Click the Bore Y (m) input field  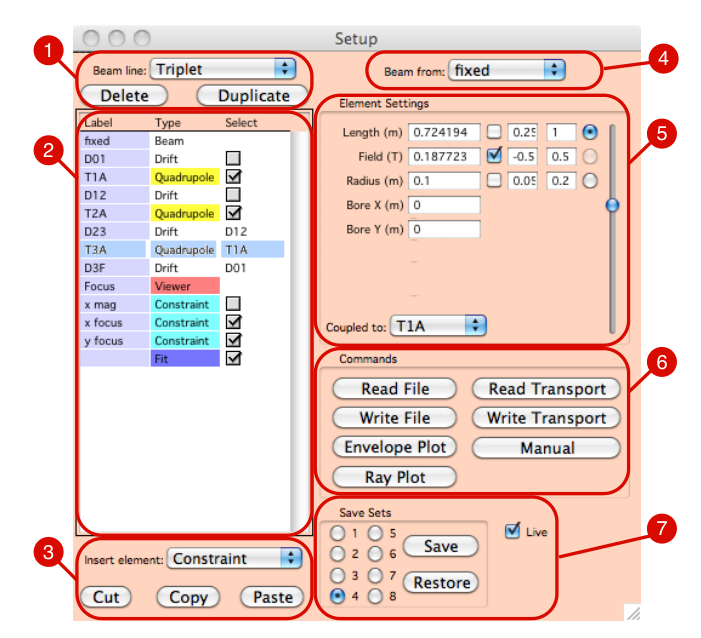(x=444, y=229)
